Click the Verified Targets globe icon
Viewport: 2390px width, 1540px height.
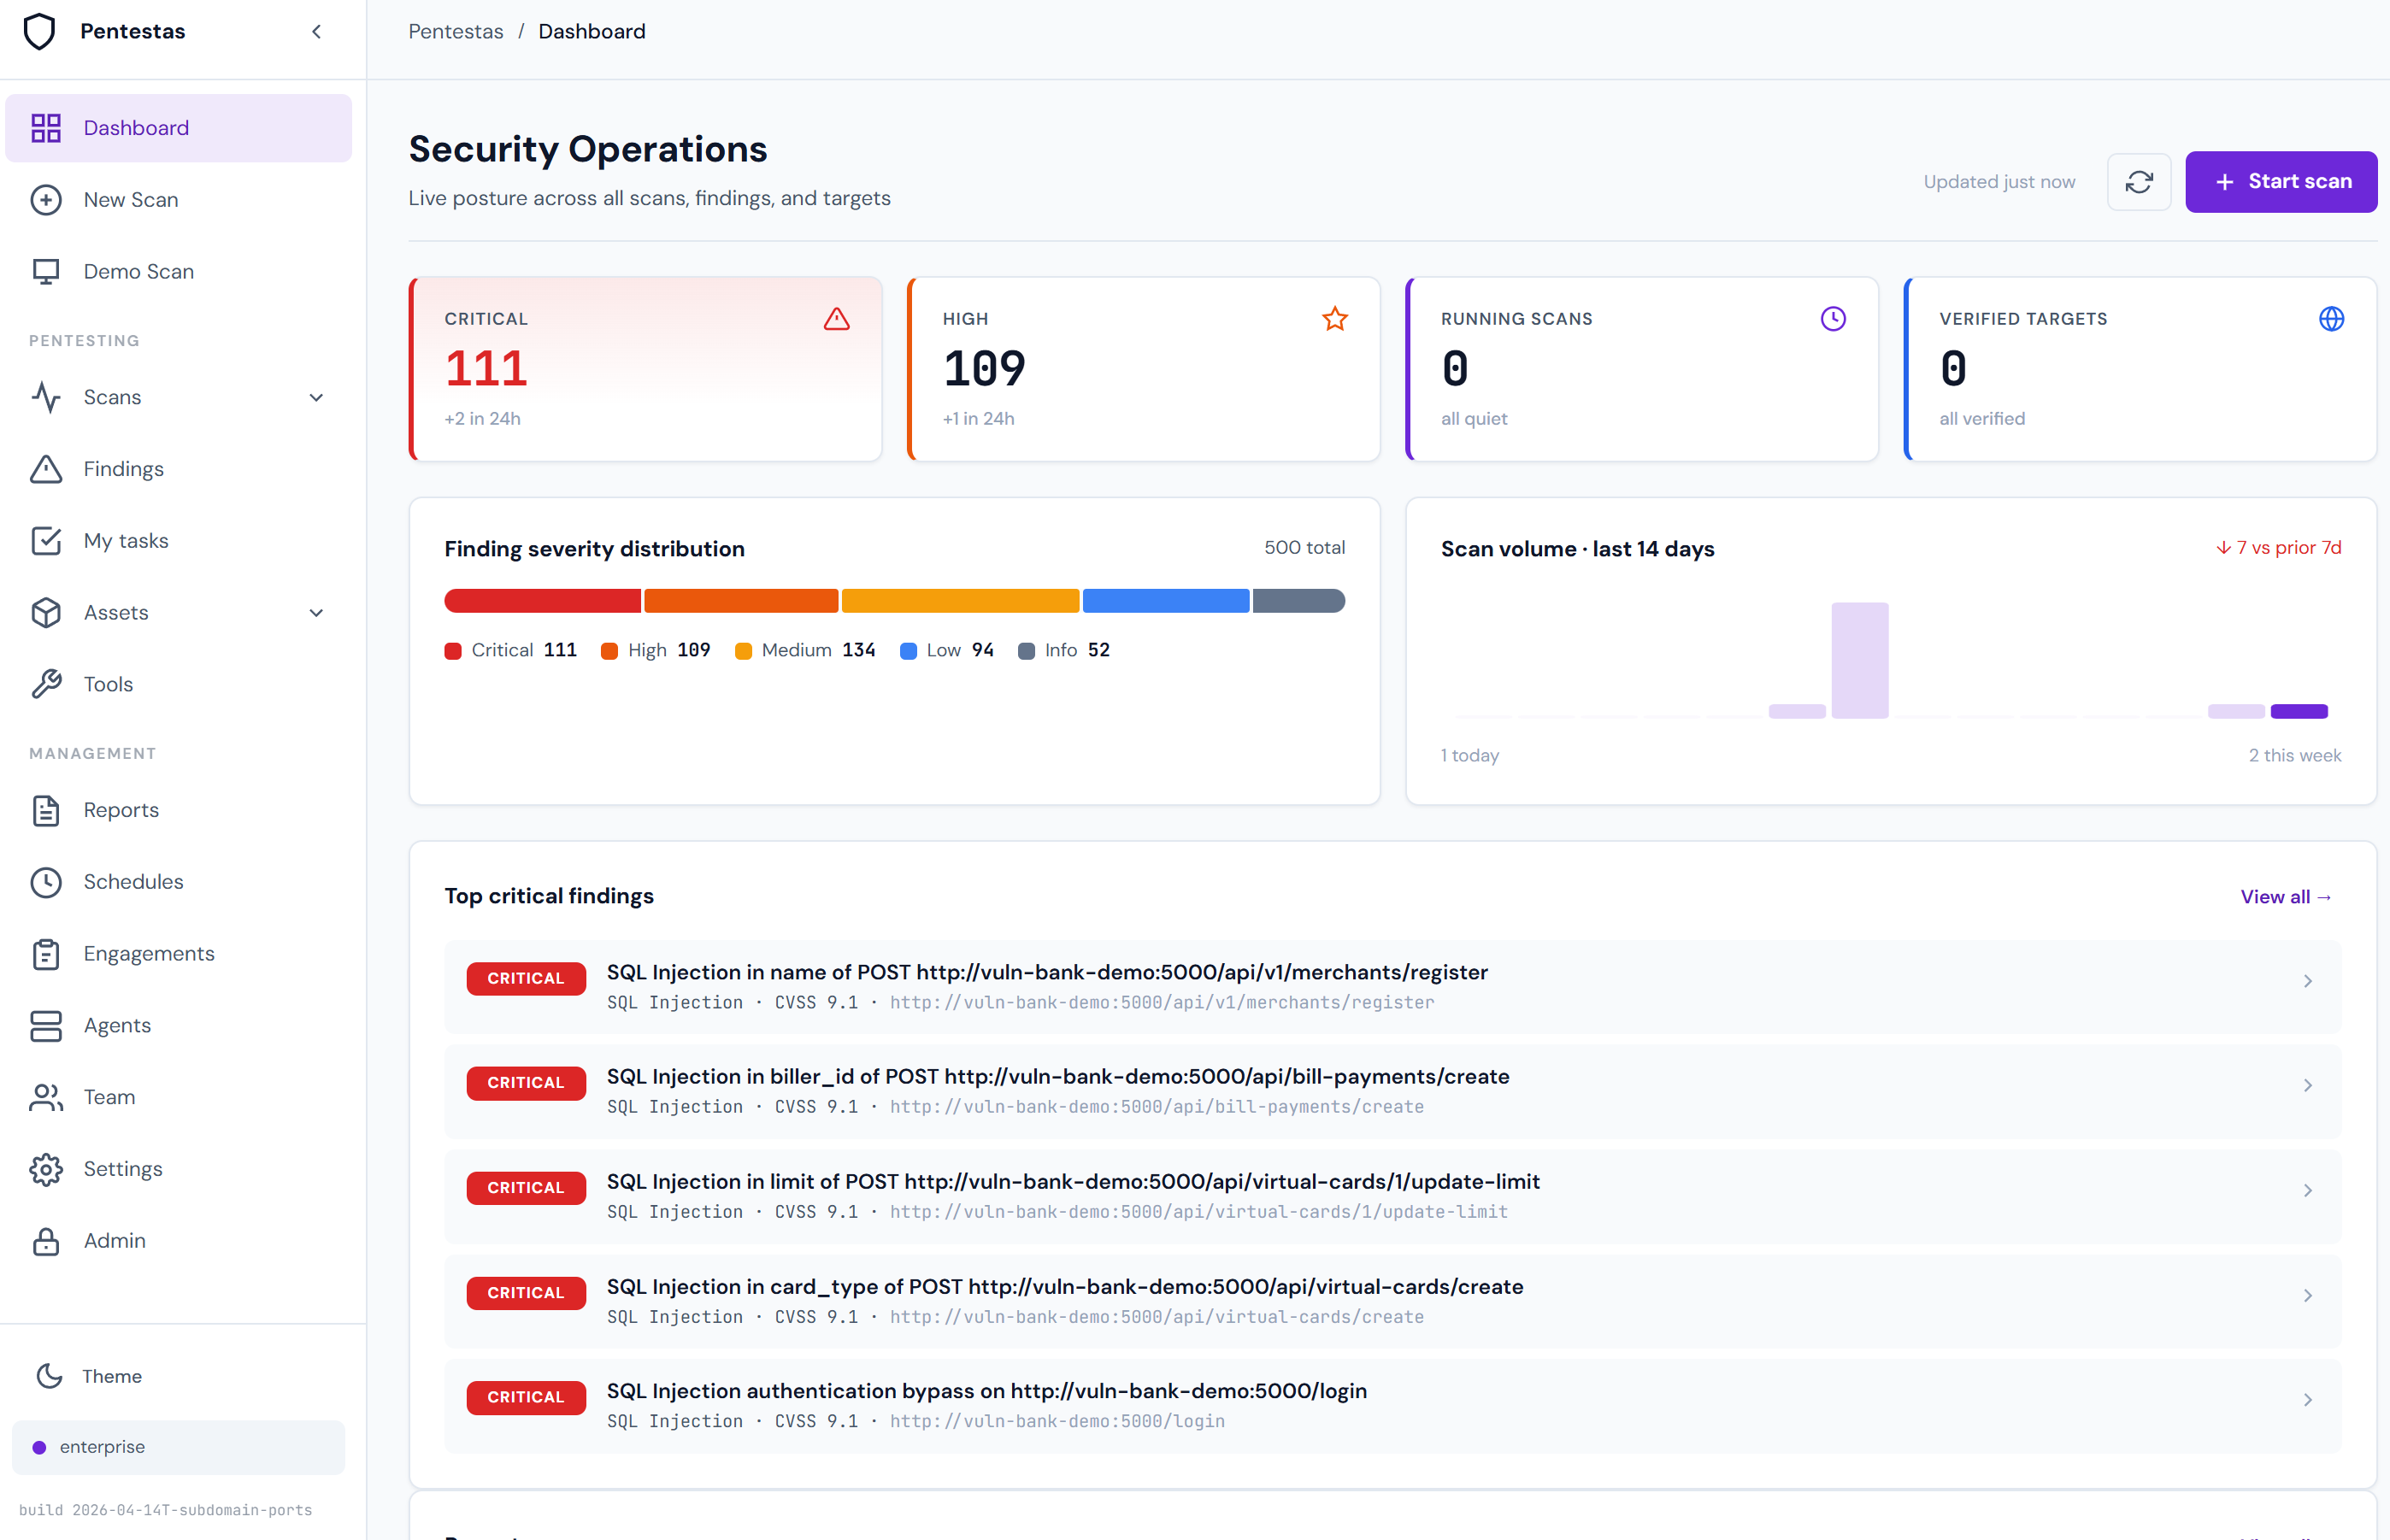point(2331,319)
